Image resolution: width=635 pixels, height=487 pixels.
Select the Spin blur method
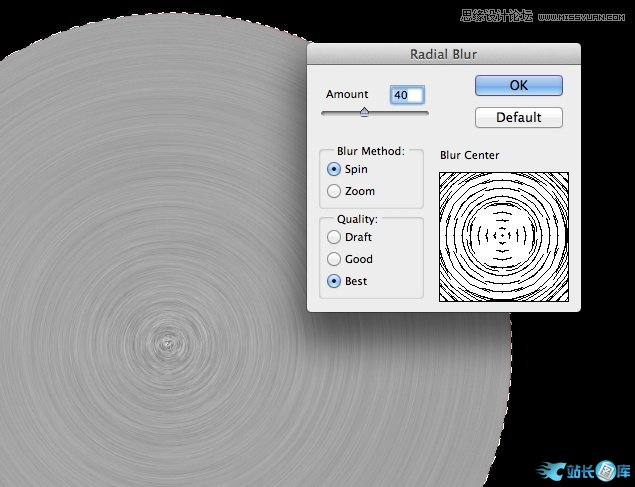point(334,169)
